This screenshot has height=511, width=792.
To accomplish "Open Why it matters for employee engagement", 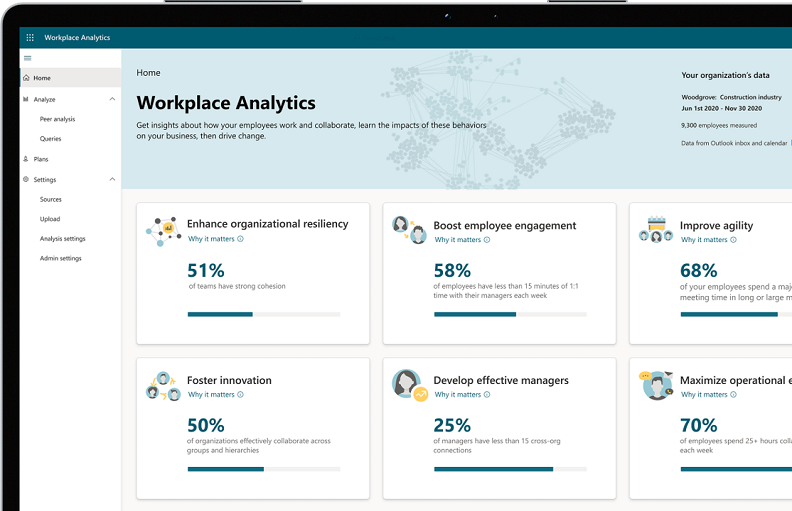I will 458,240.
